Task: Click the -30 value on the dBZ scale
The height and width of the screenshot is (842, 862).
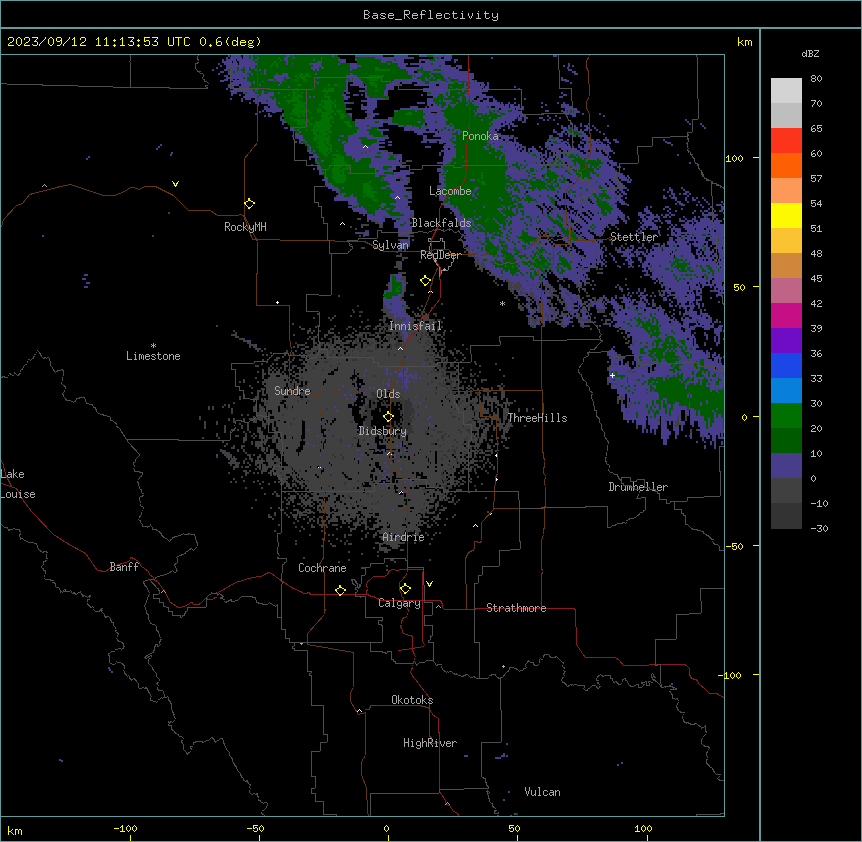Action: pyautogui.click(x=819, y=528)
